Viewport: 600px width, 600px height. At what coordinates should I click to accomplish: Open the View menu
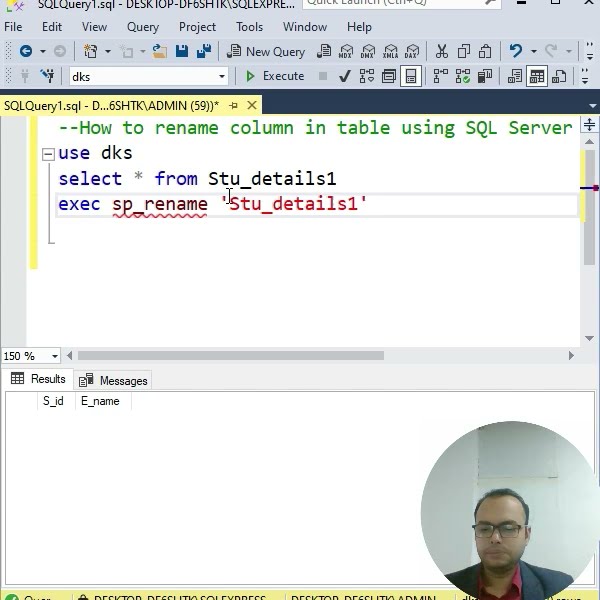point(94,27)
